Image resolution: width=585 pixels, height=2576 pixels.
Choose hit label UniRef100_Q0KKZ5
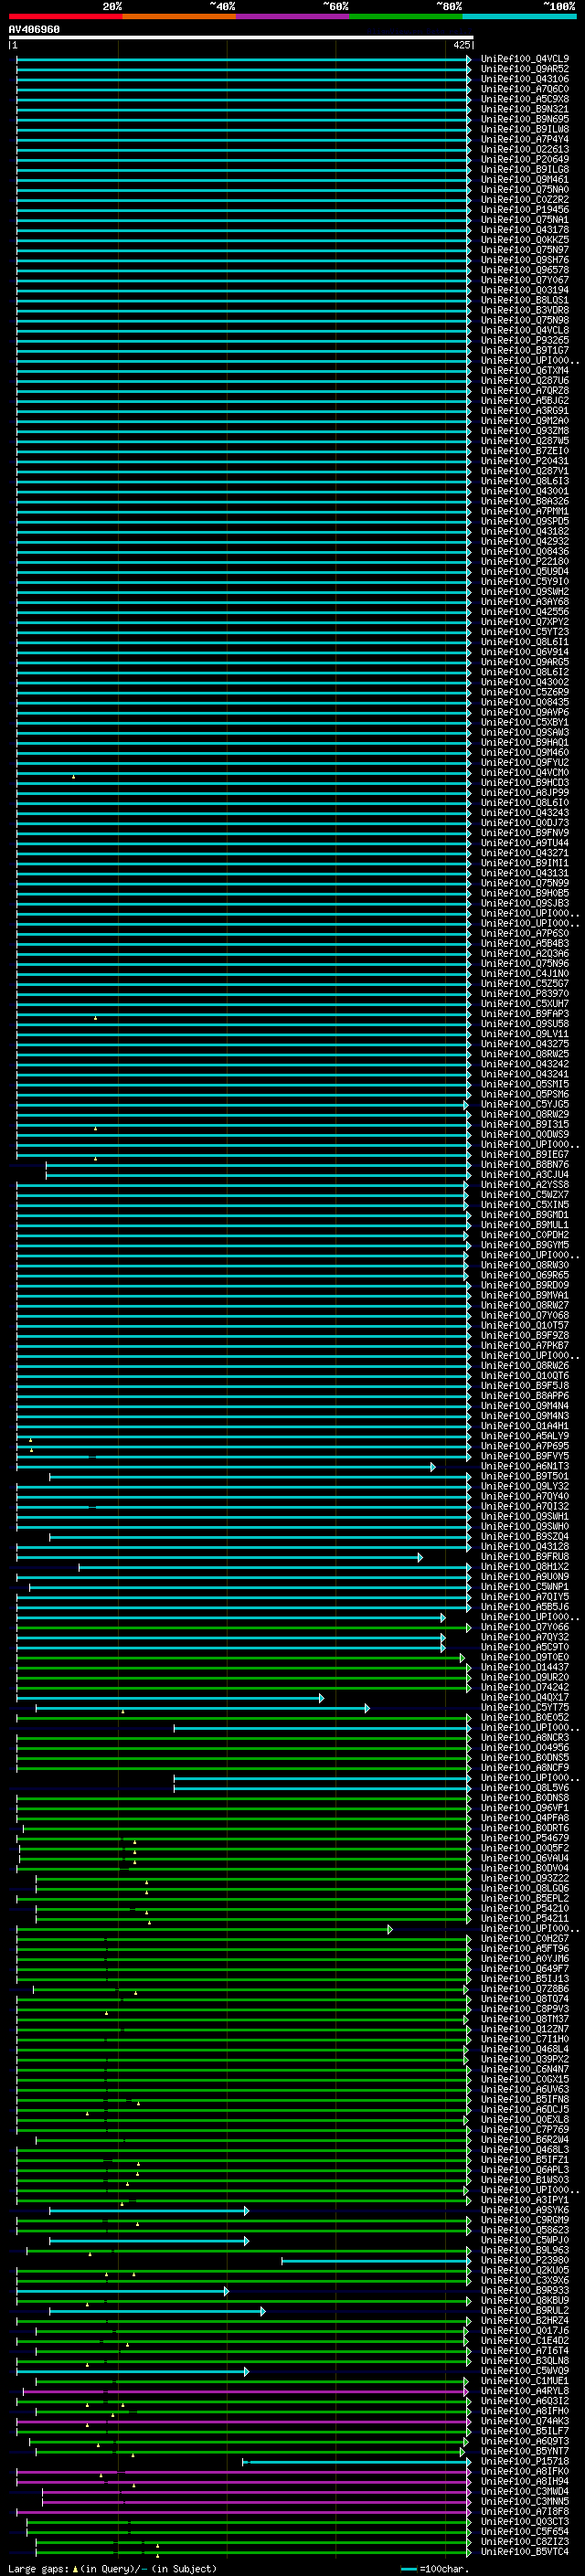click(524, 240)
